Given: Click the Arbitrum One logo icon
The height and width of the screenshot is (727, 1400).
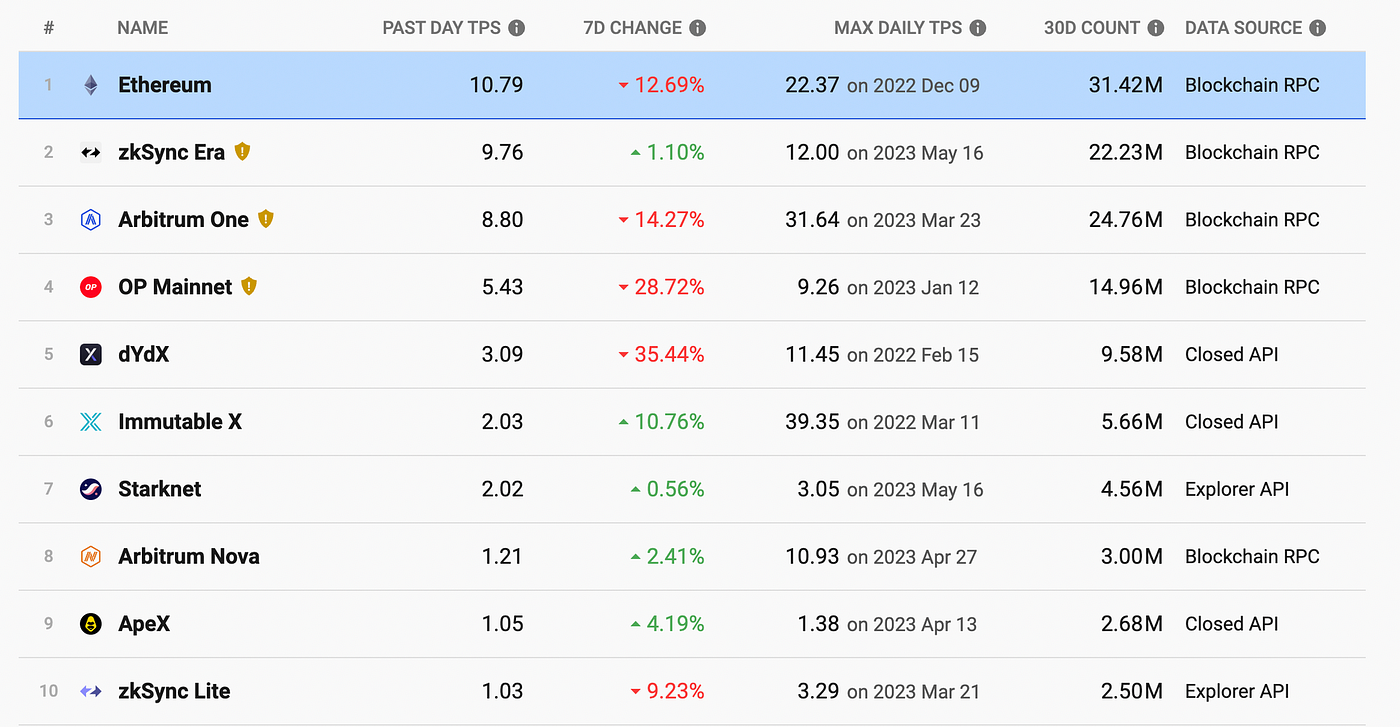Looking at the screenshot, I should point(91,220).
